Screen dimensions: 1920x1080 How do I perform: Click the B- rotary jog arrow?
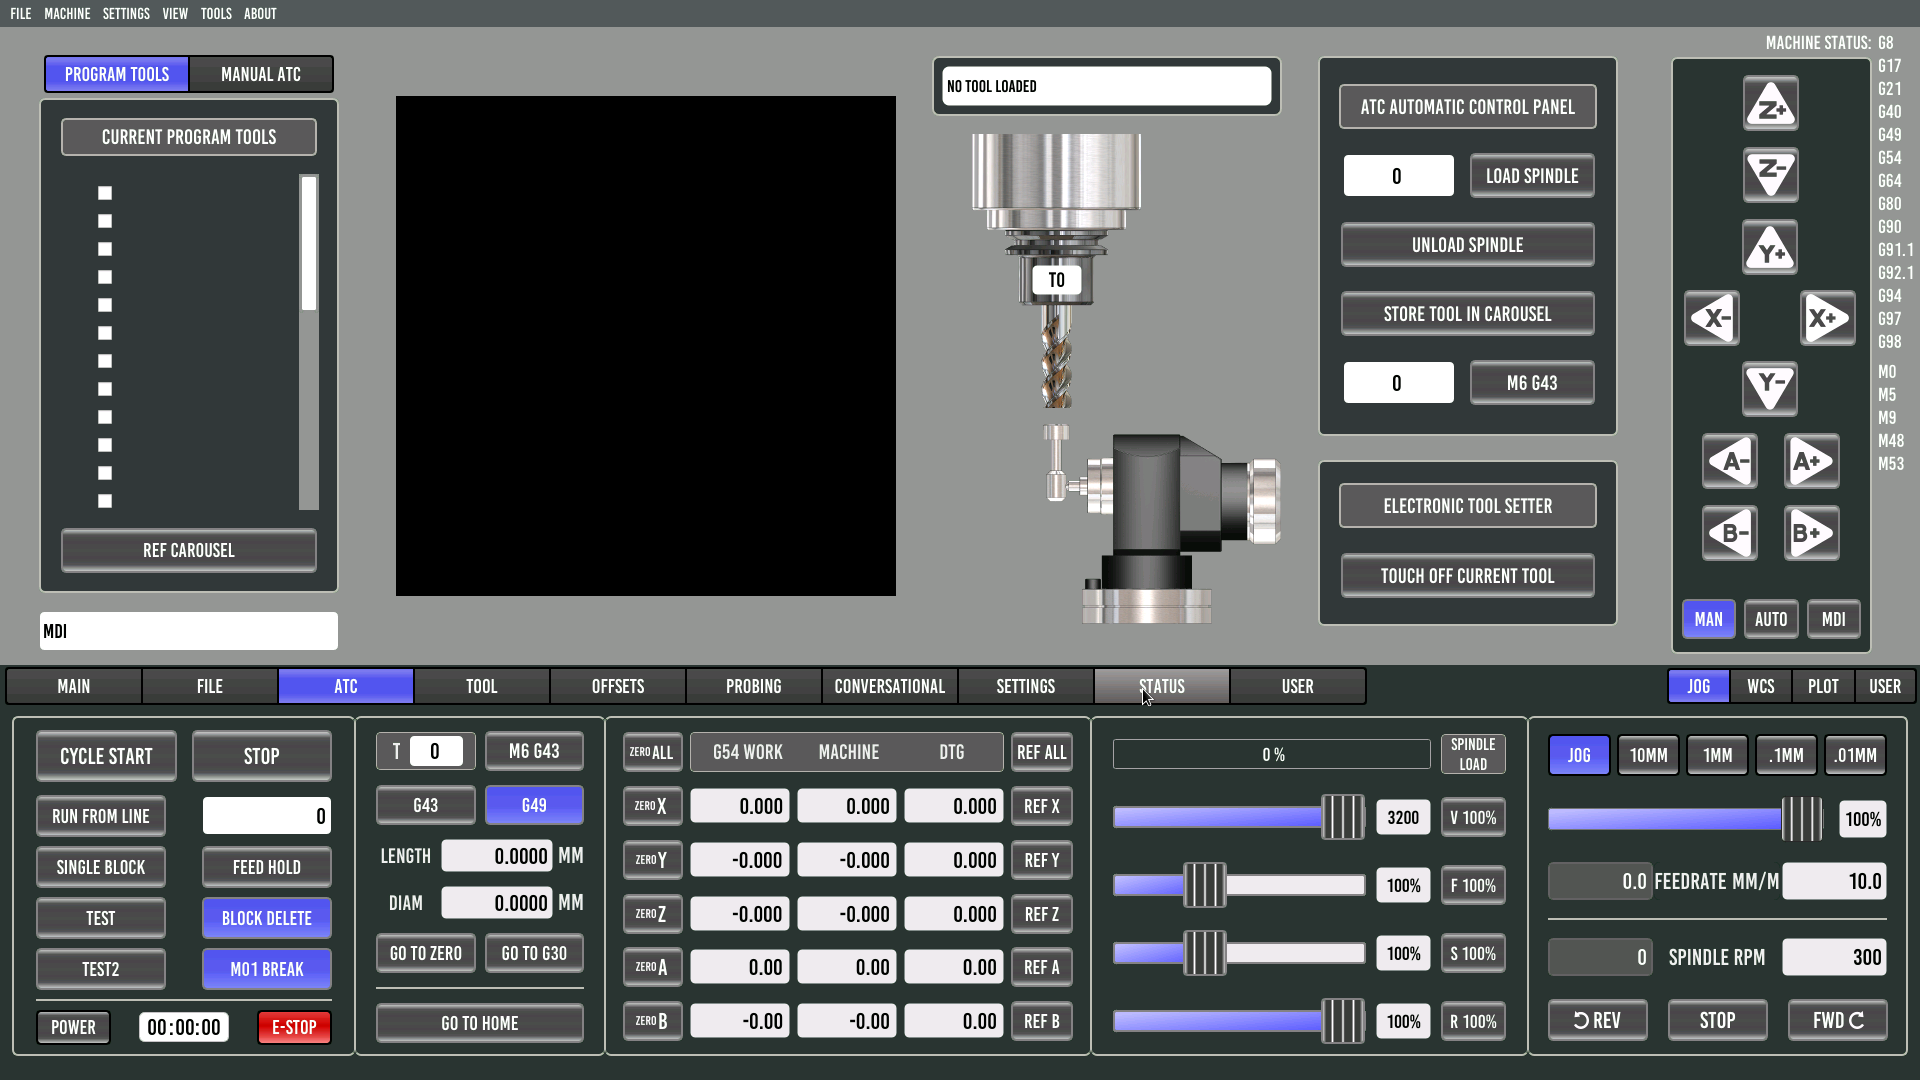[x=1730, y=533]
